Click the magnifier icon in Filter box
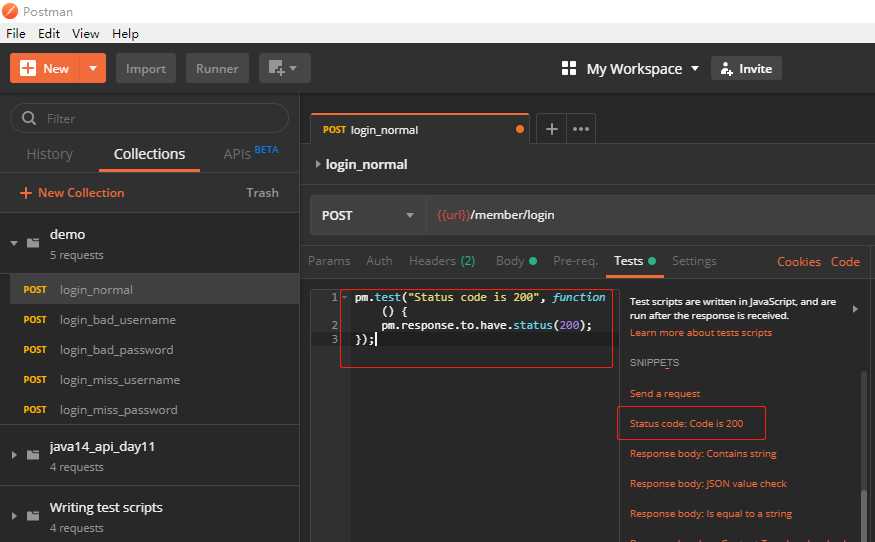 tap(28, 118)
